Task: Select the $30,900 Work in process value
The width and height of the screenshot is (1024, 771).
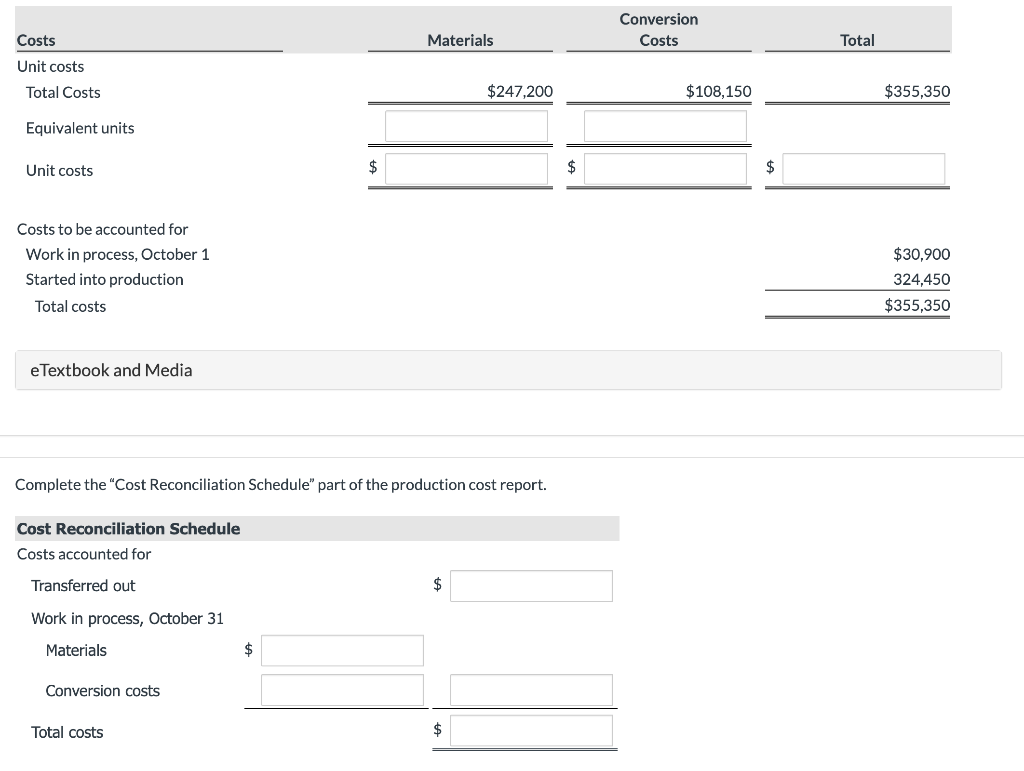Action: [x=921, y=254]
